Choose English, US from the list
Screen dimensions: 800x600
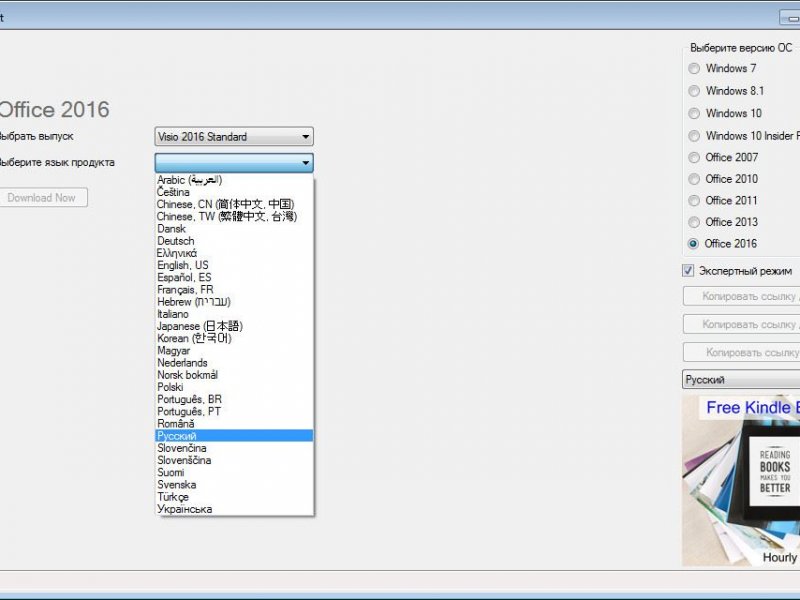point(234,265)
